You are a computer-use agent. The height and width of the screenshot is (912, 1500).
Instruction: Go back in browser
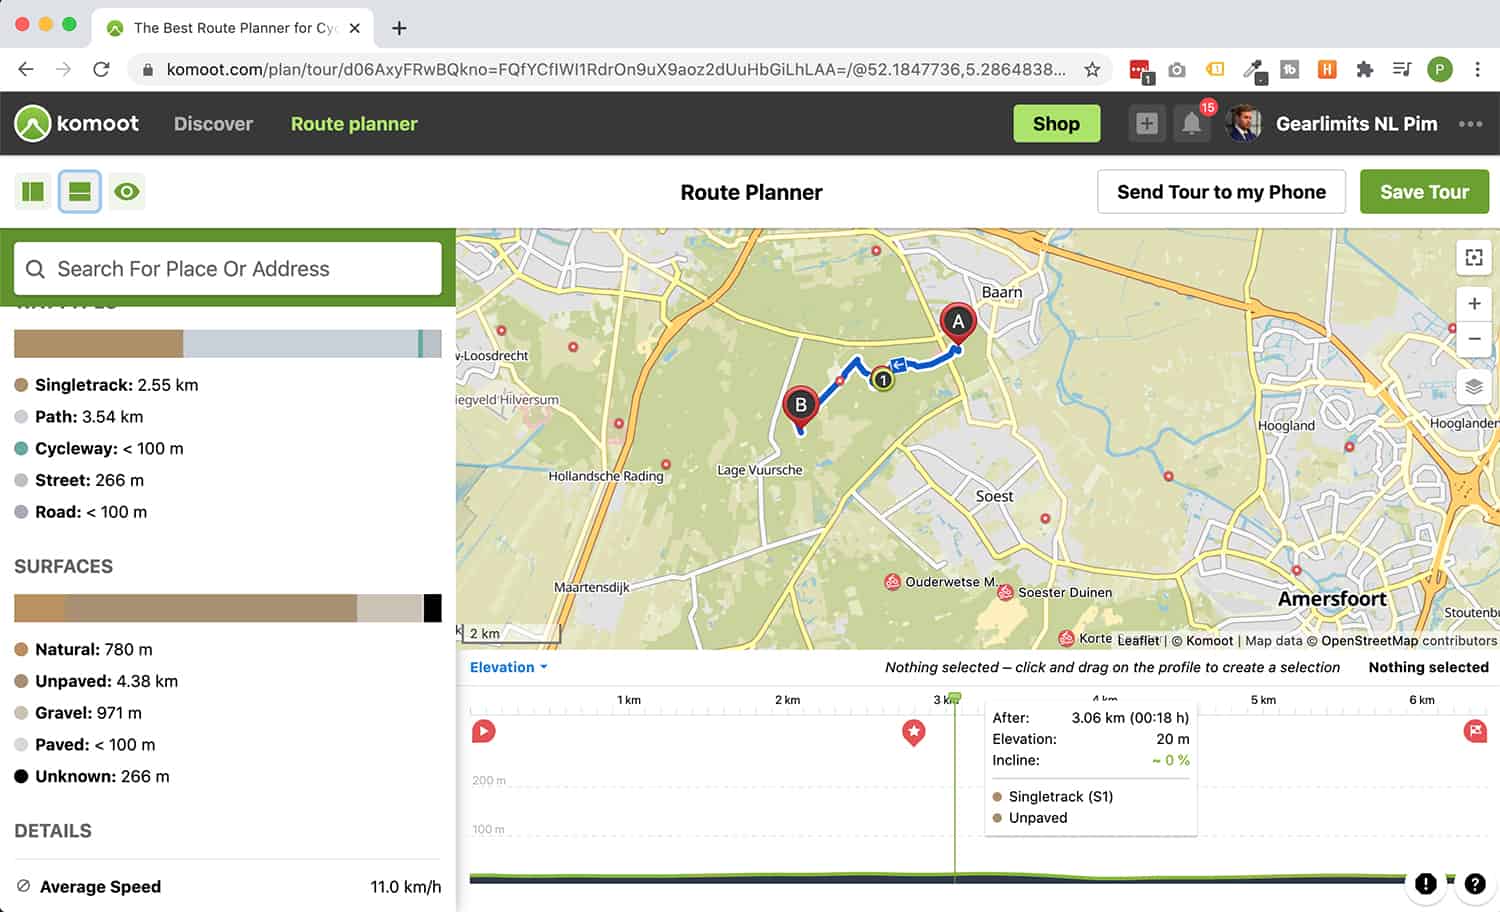pos(26,69)
